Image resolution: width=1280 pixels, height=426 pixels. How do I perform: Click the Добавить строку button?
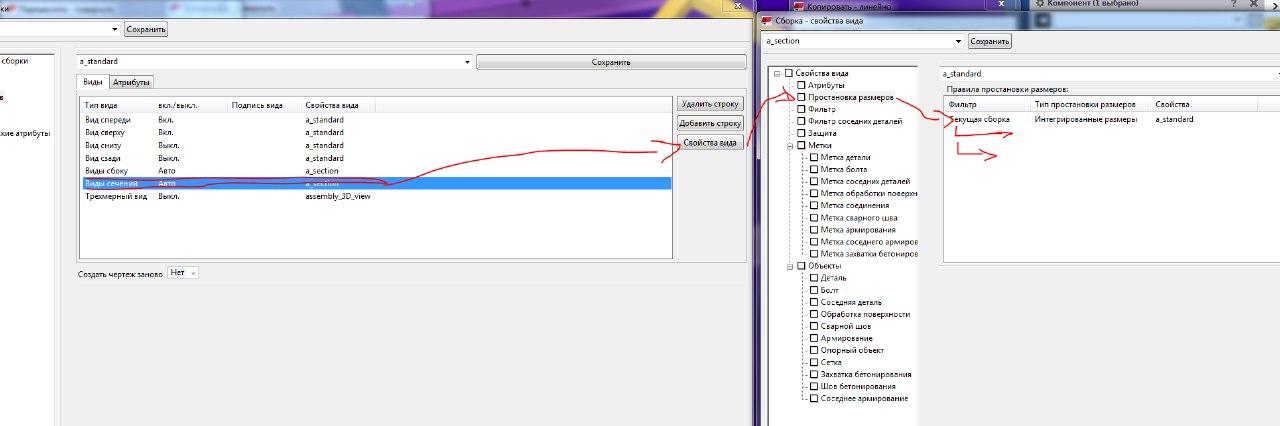[710, 123]
